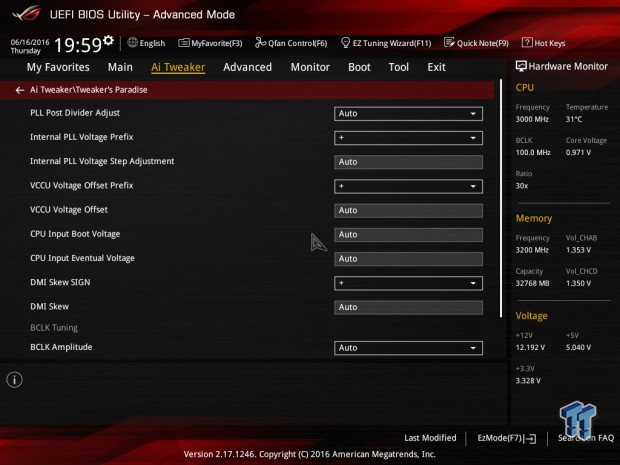Click the CPU frequency value 3000 MHz
This screenshot has height=465, width=620.
tap(532, 119)
